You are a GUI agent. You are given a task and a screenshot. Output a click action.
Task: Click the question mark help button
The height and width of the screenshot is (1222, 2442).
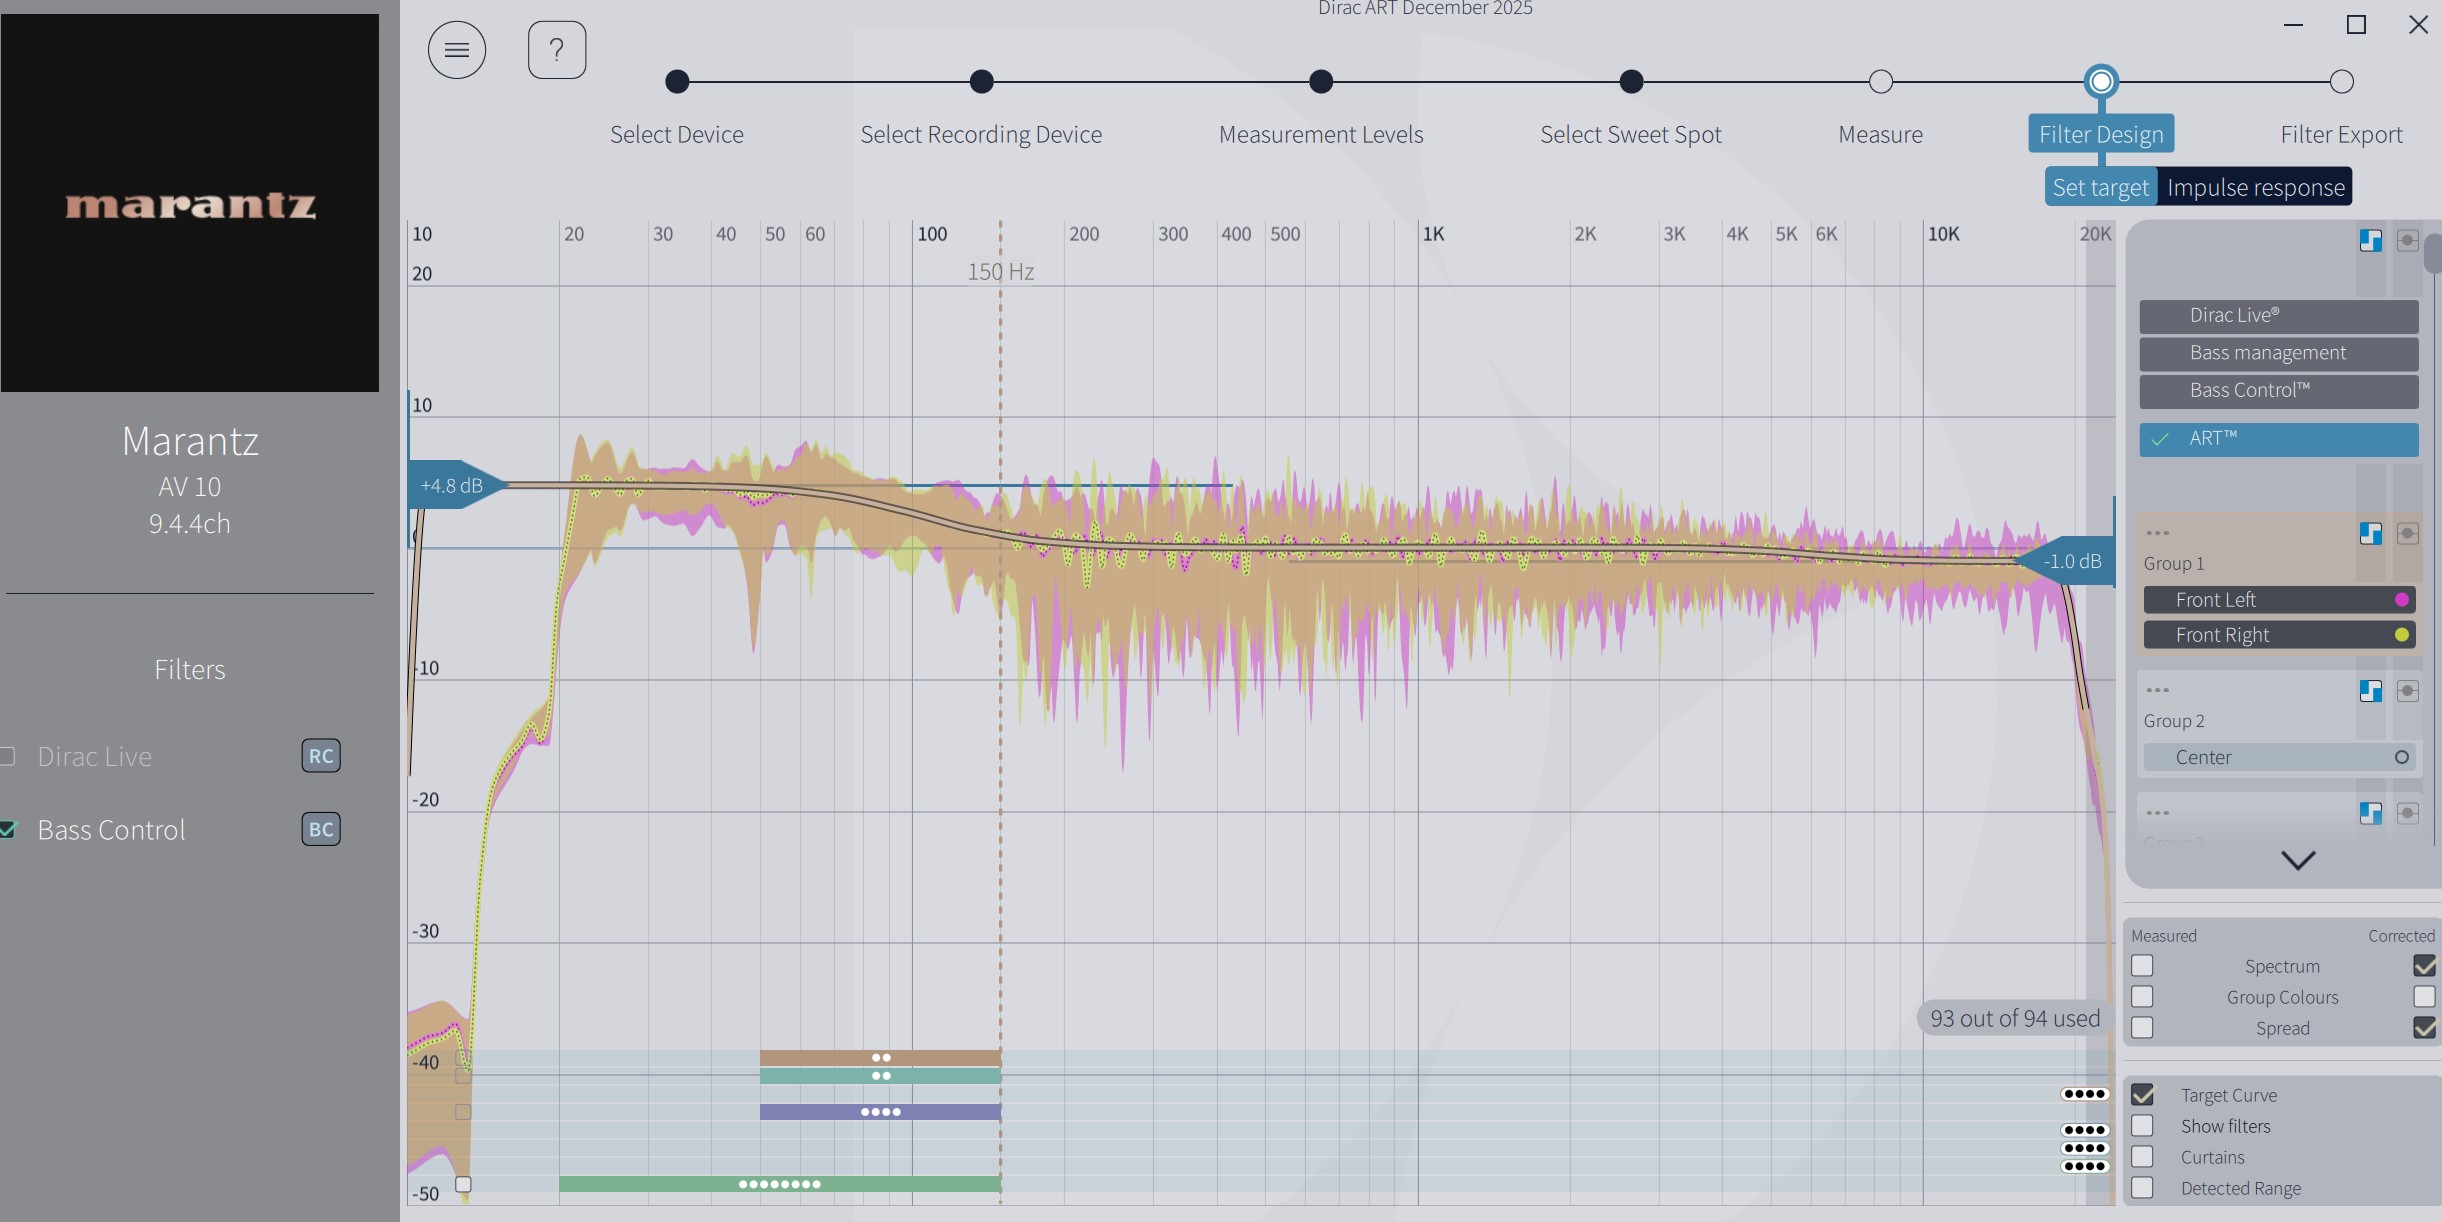[x=557, y=50]
